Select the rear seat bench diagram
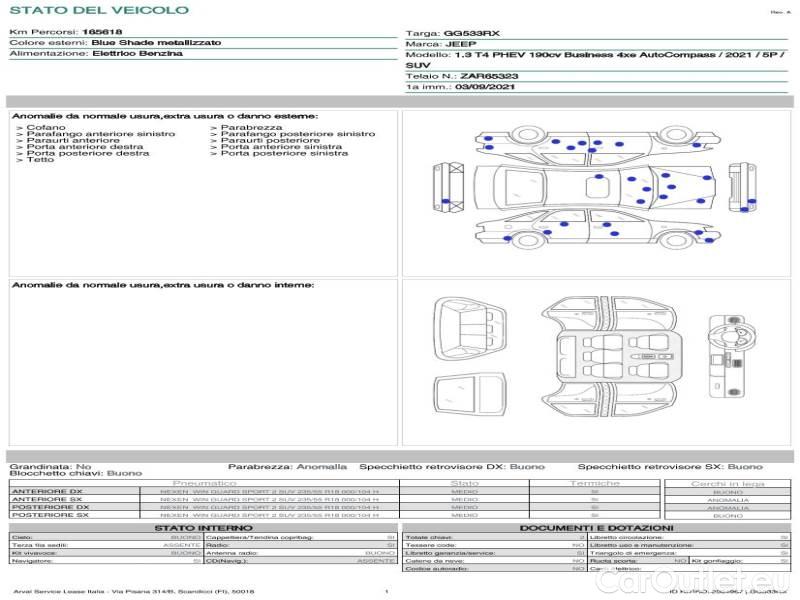The height and width of the screenshot is (600, 800). [466, 327]
